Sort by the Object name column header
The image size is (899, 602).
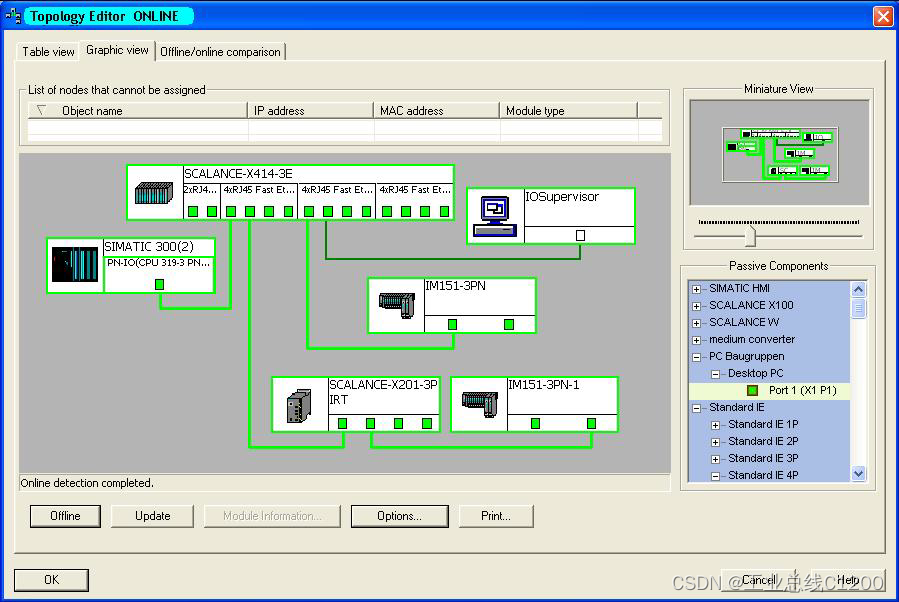(138, 111)
